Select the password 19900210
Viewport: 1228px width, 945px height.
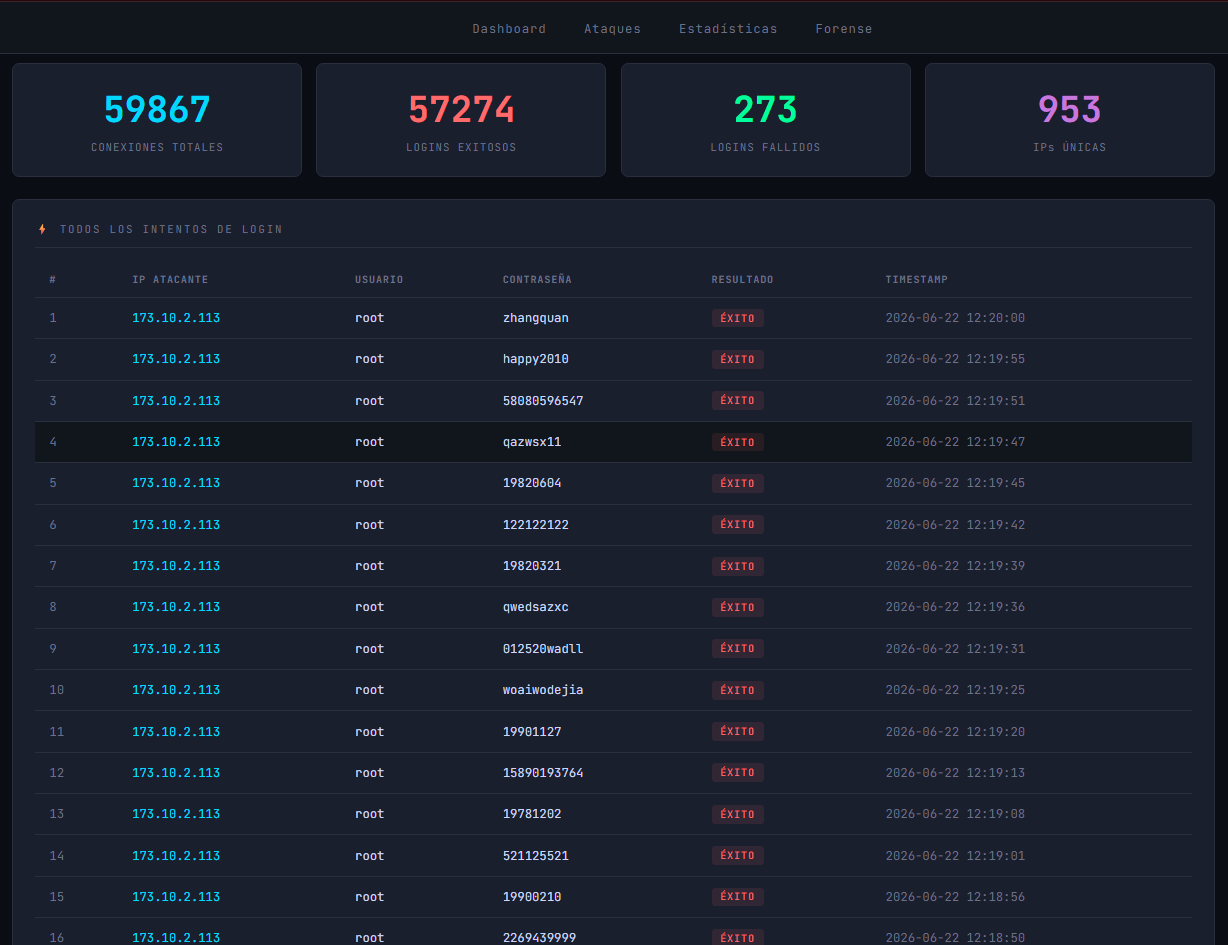coord(532,897)
